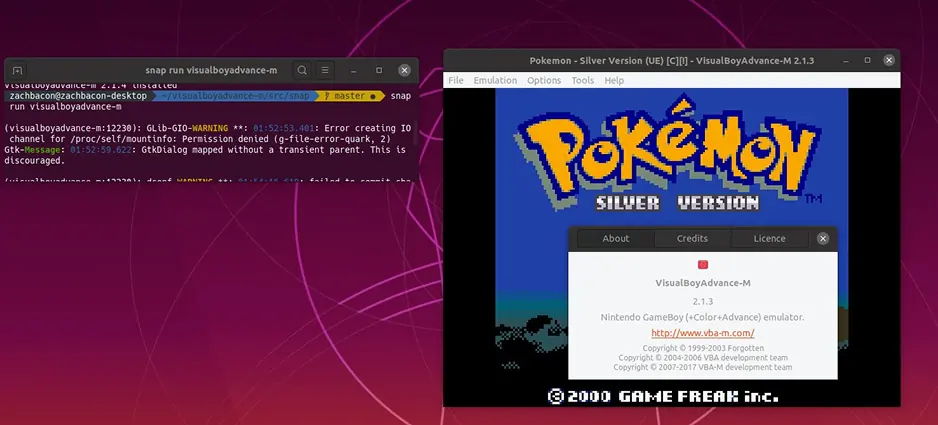The image size is (938, 425).
Task: Click the terminal search icon
Action: [302, 70]
